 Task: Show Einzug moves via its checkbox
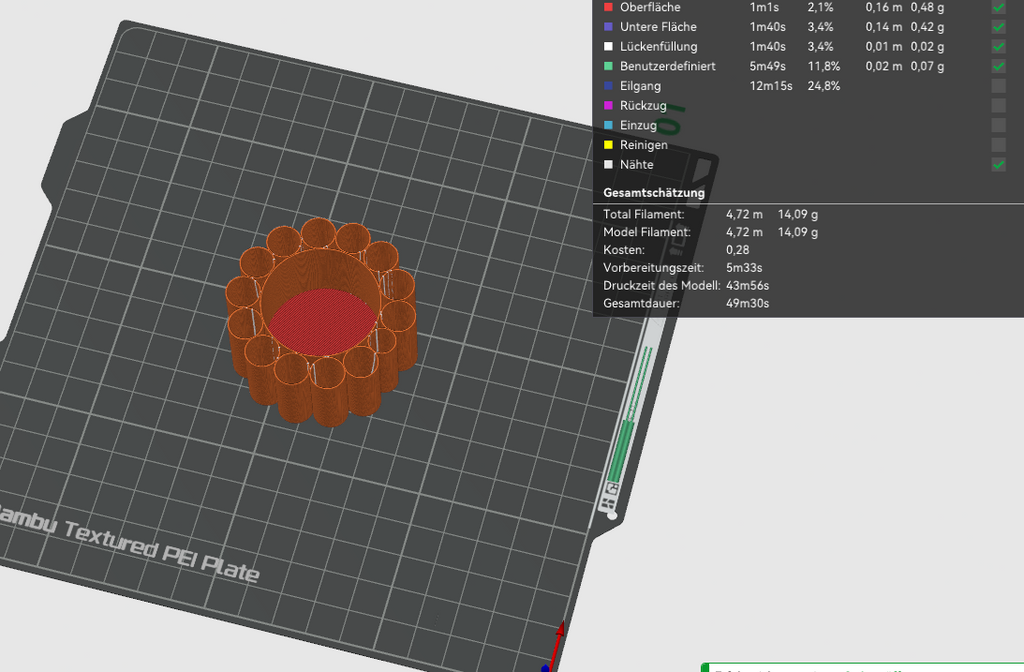tap(999, 125)
